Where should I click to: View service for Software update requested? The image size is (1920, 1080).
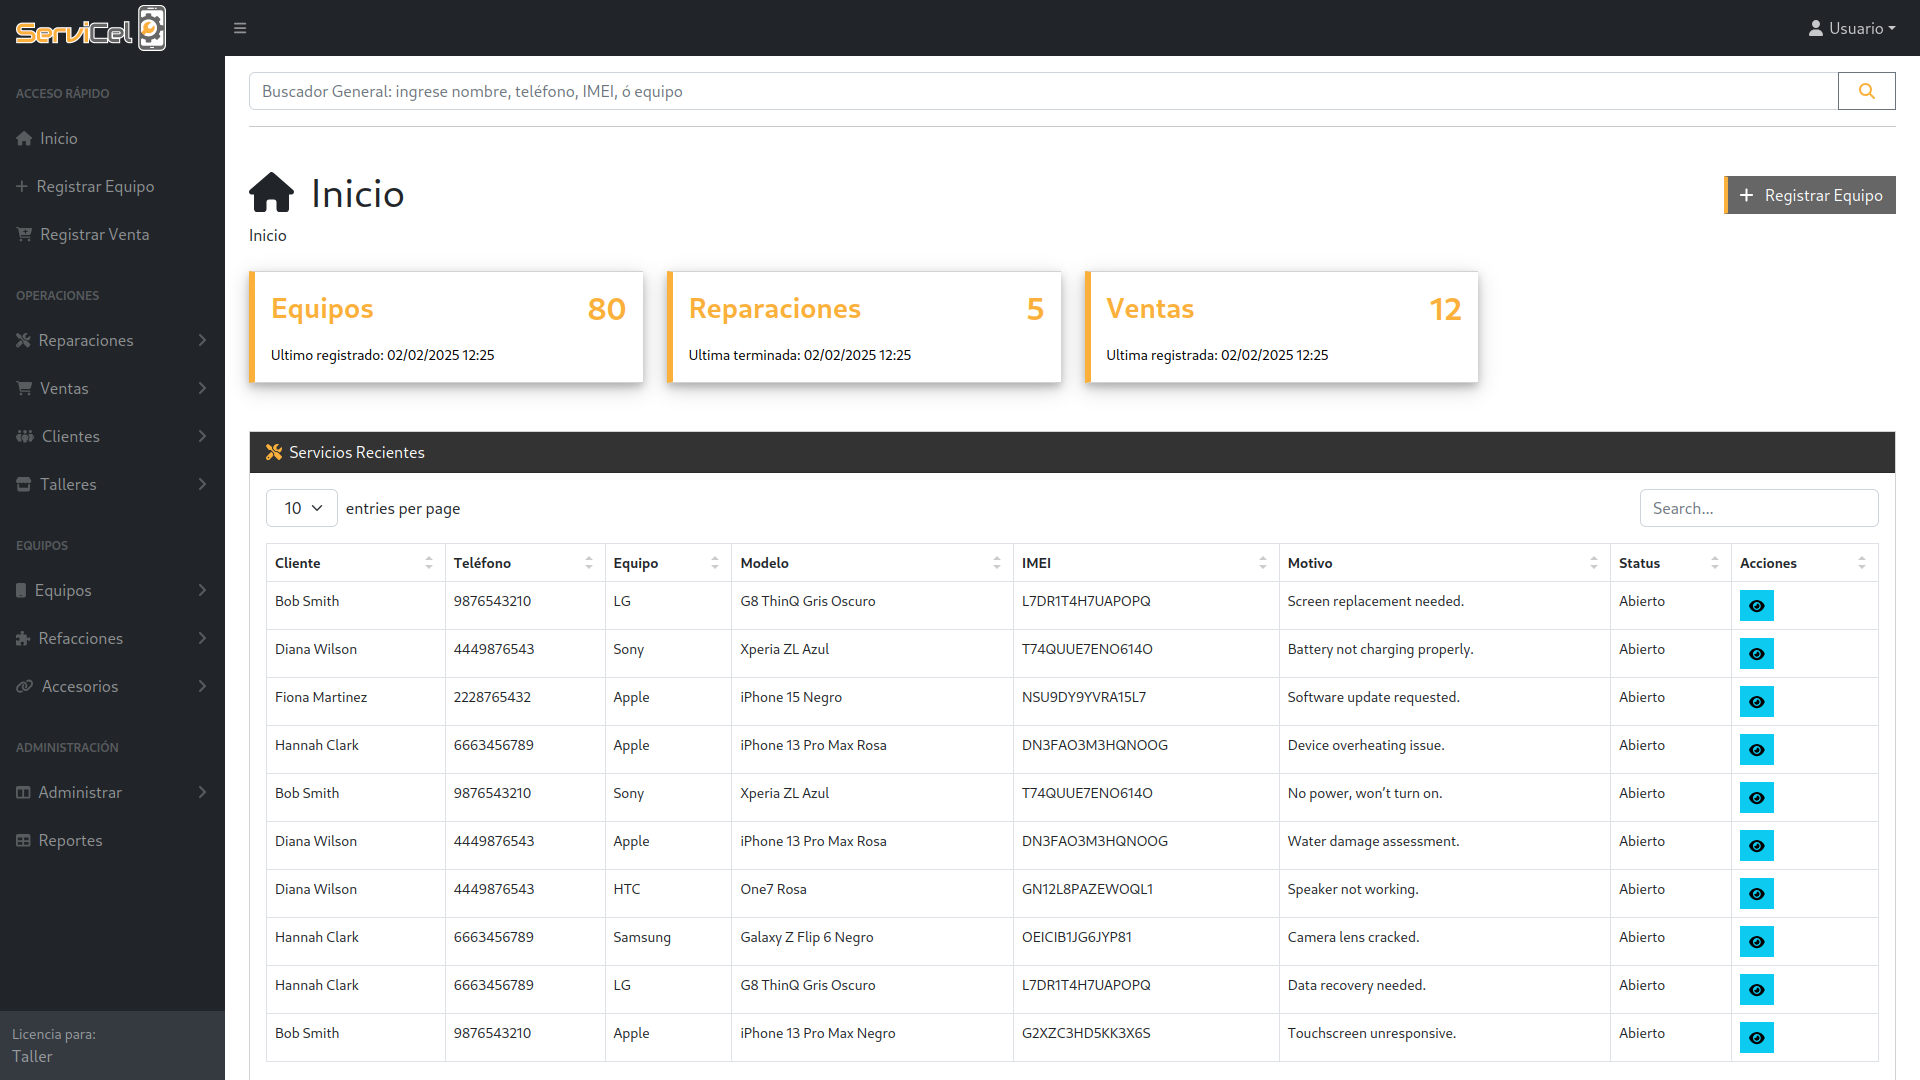point(1756,702)
